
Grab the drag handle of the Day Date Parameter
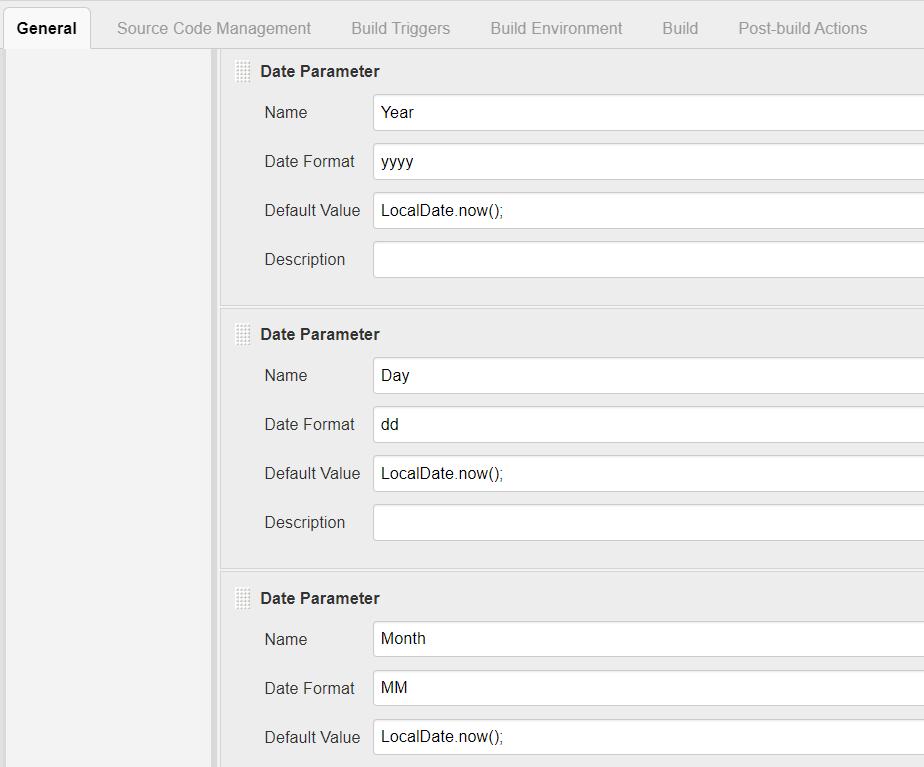click(x=243, y=335)
